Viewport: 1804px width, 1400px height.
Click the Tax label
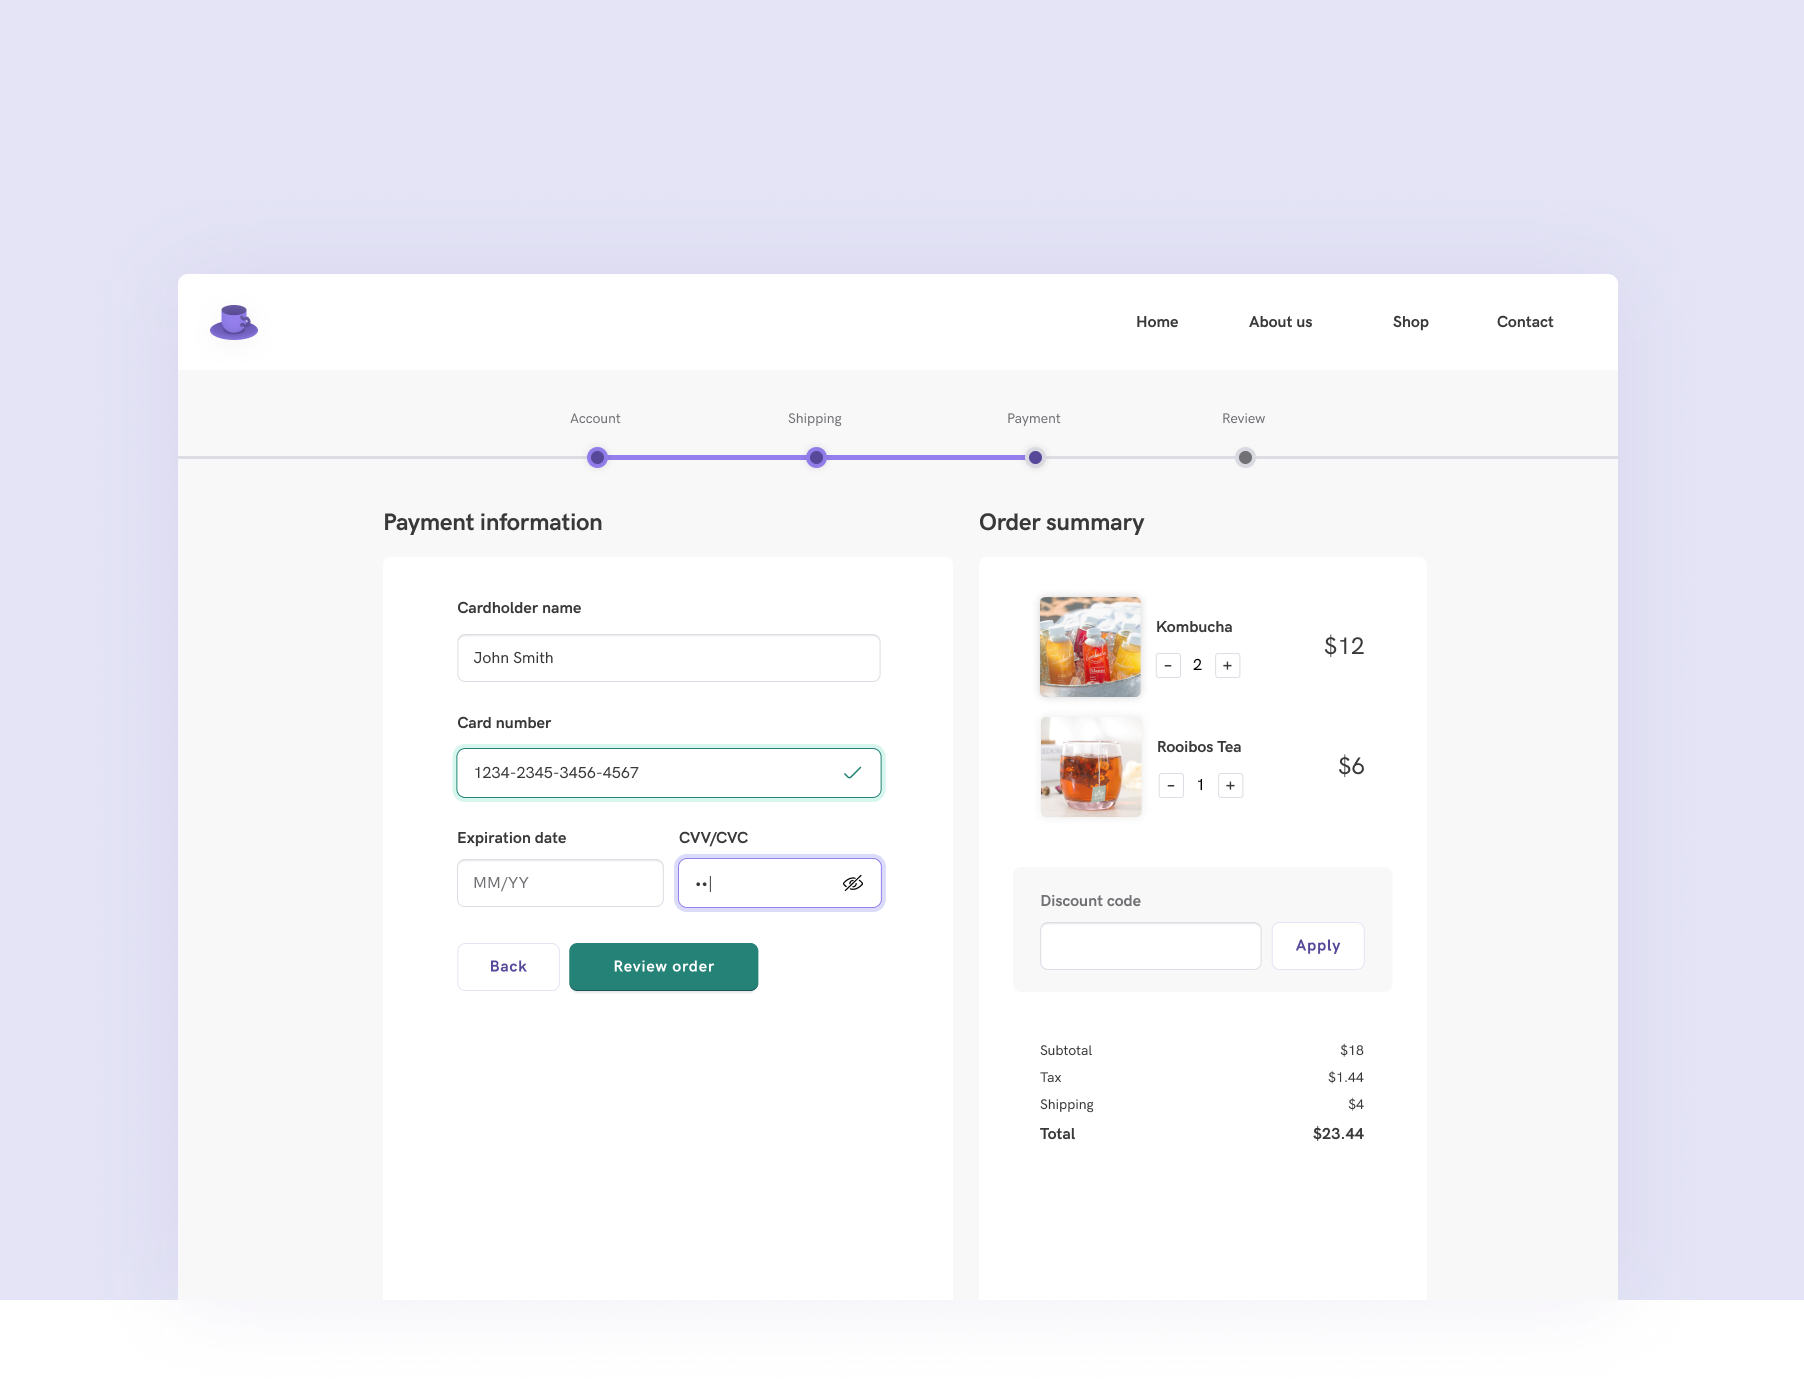[x=1050, y=1078]
